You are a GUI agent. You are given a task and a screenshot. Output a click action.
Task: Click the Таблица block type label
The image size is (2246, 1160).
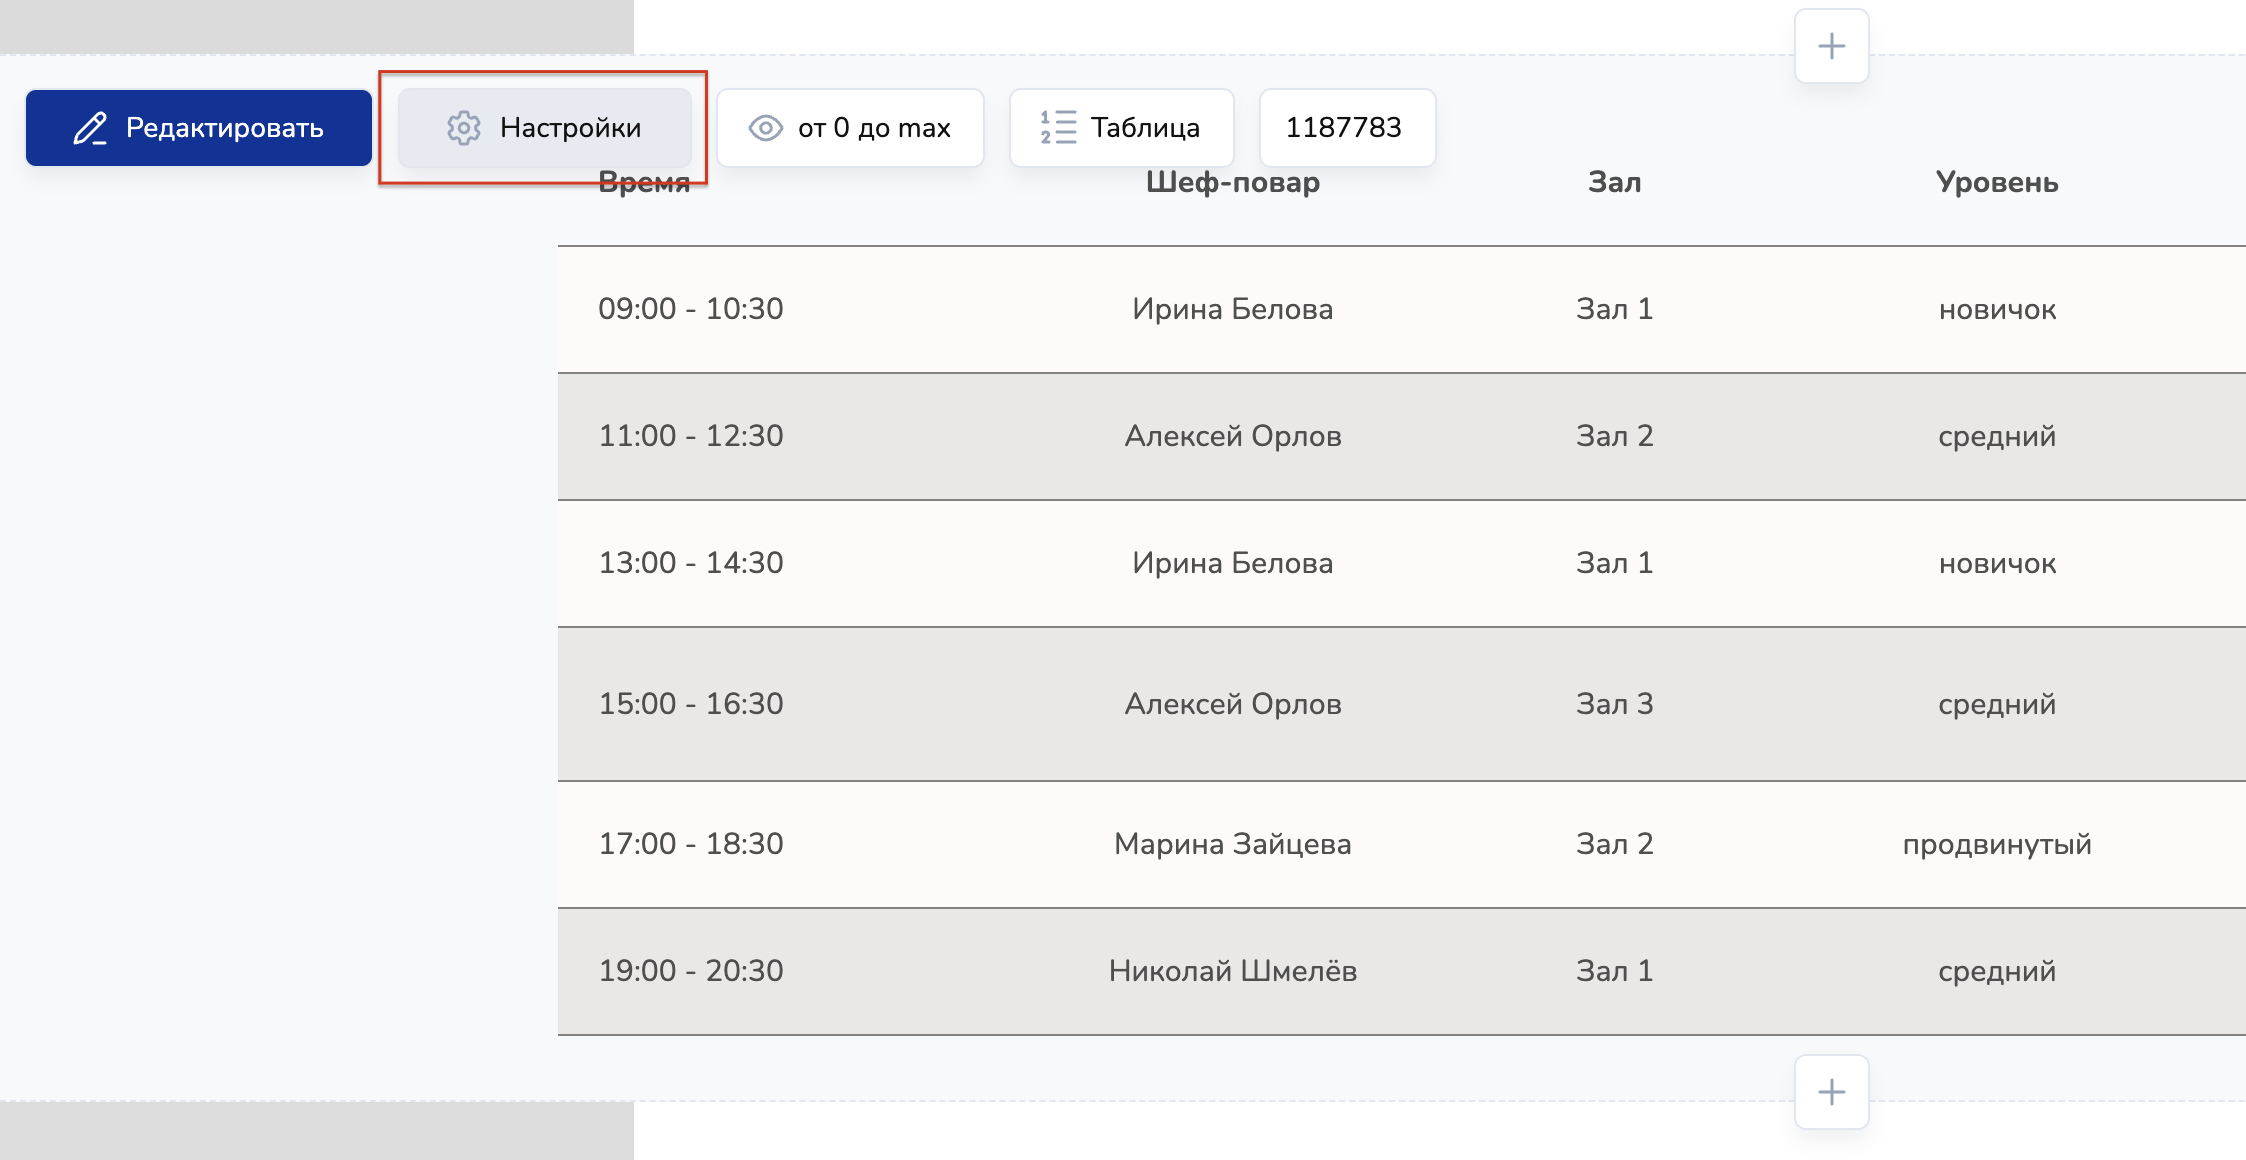[x=1145, y=128]
